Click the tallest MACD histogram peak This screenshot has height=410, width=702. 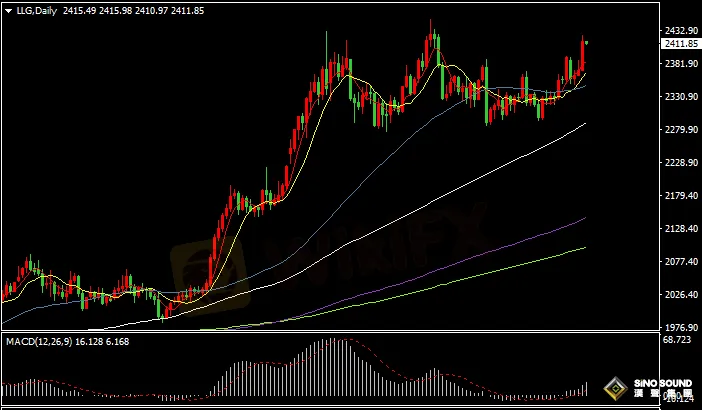tap(337, 343)
